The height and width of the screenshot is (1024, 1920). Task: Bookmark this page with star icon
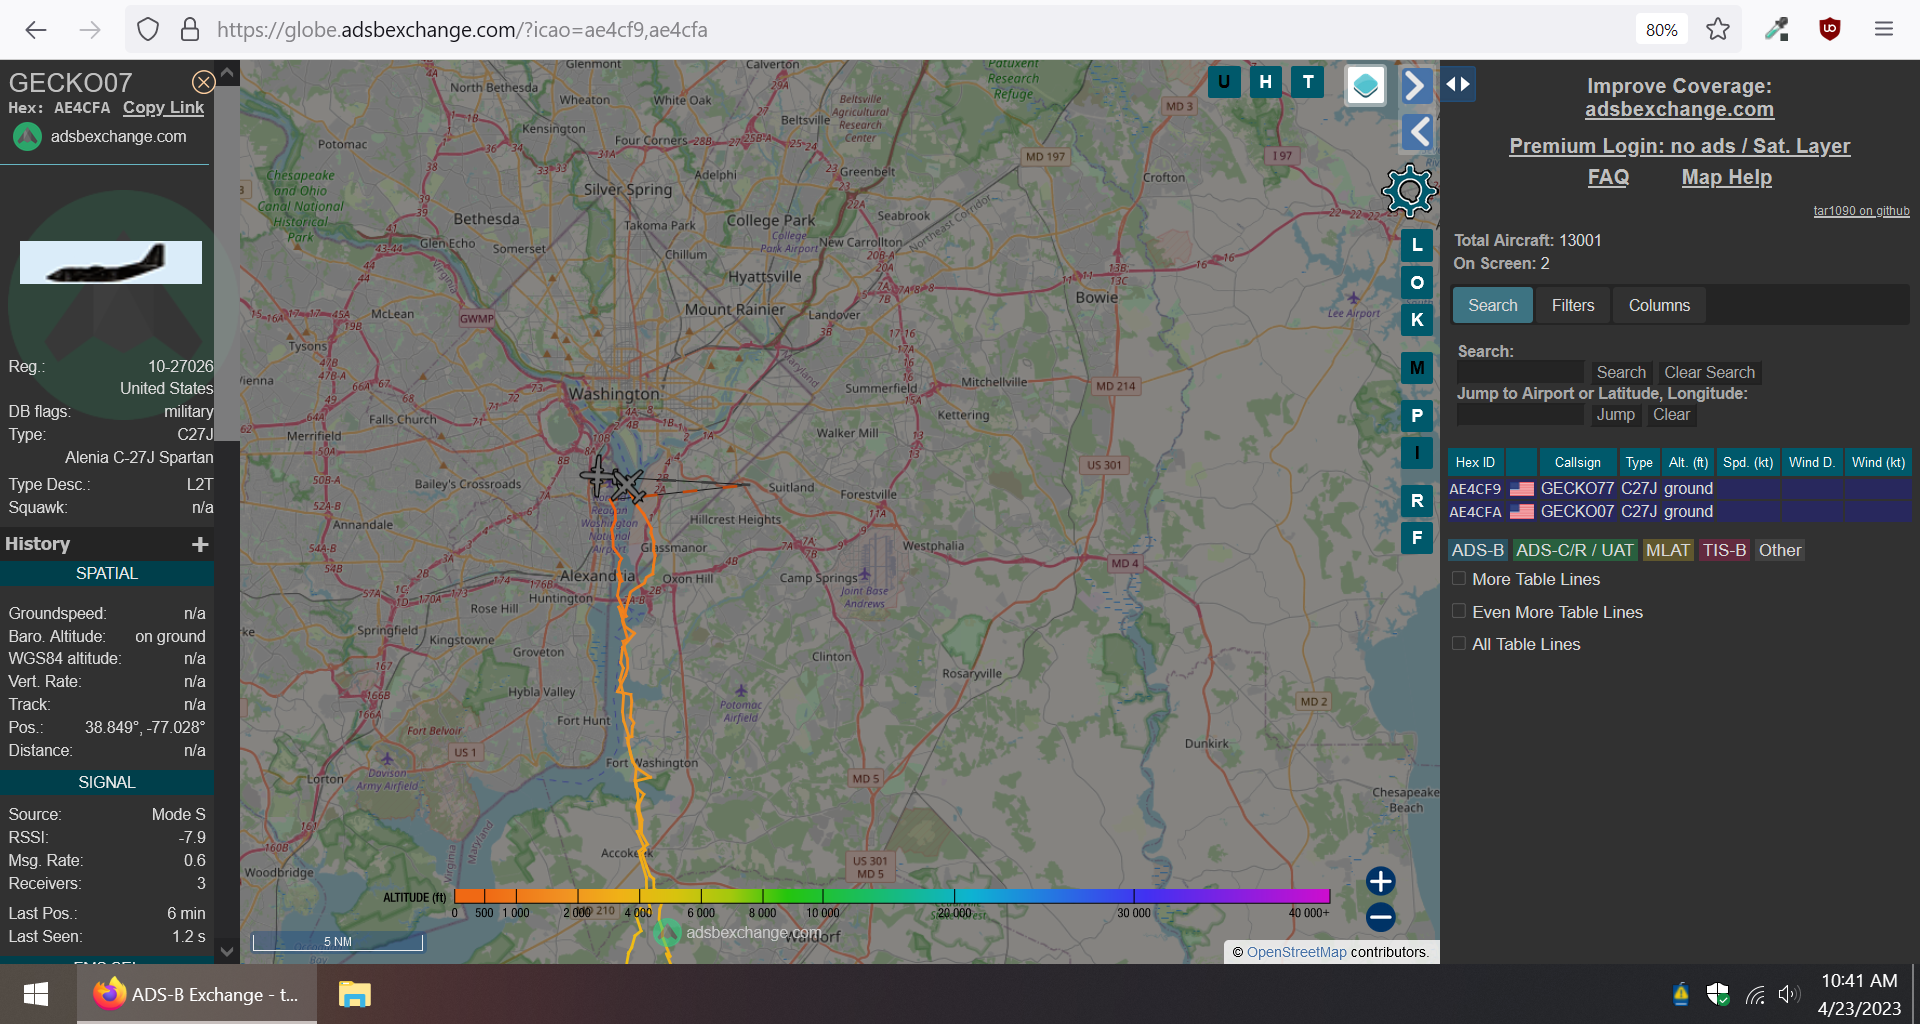pyautogui.click(x=1718, y=29)
